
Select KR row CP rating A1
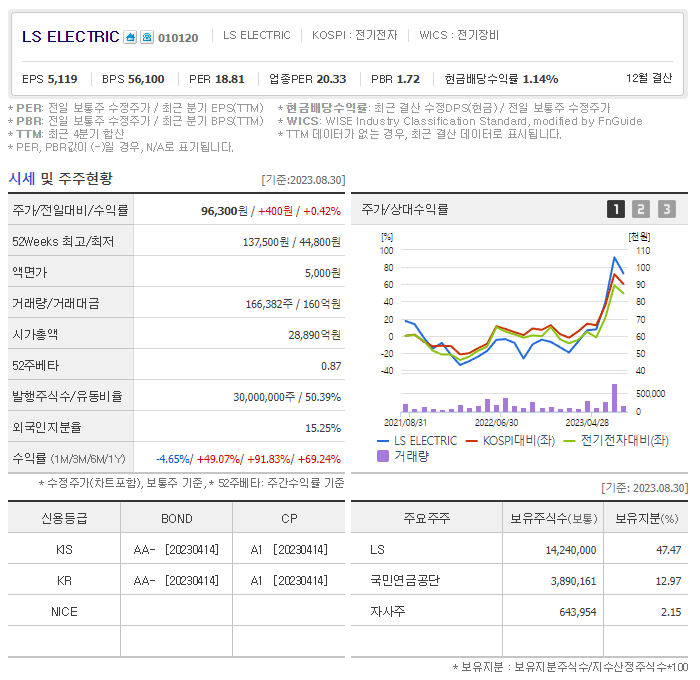click(256, 580)
